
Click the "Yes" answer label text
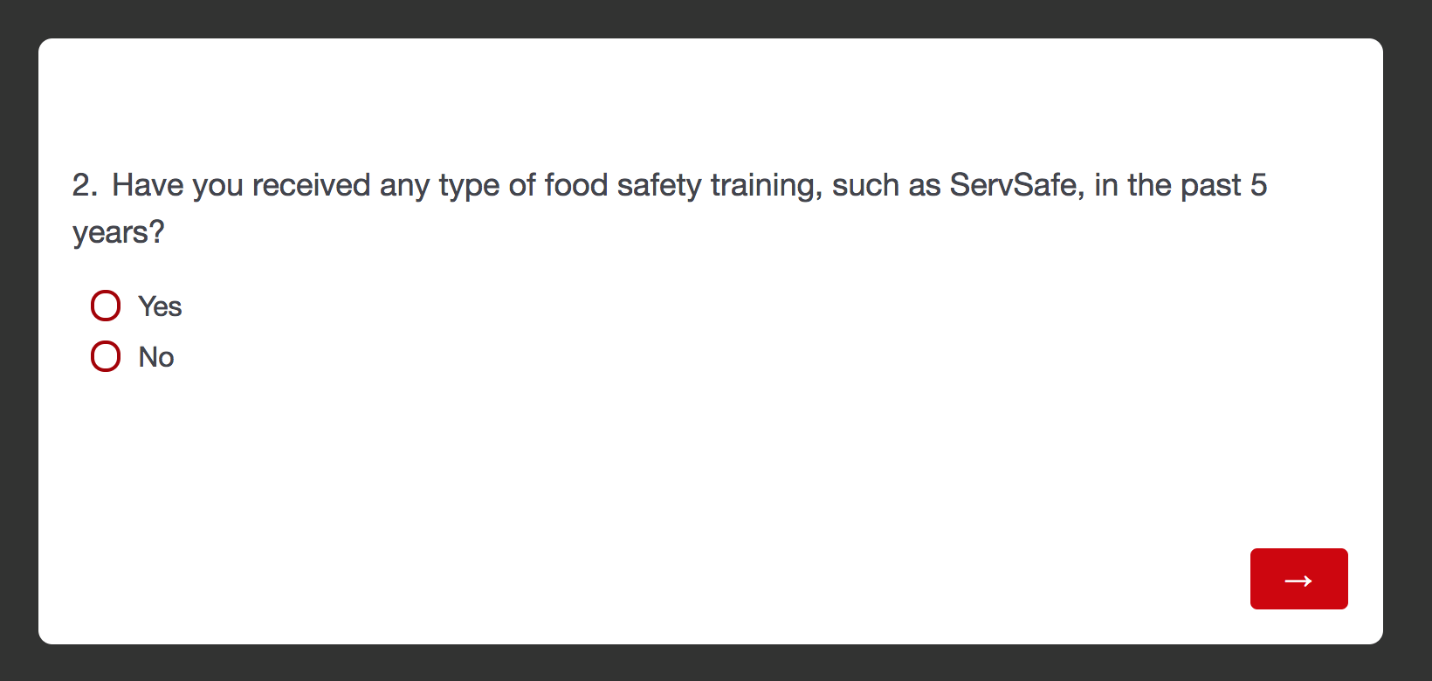tap(160, 306)
